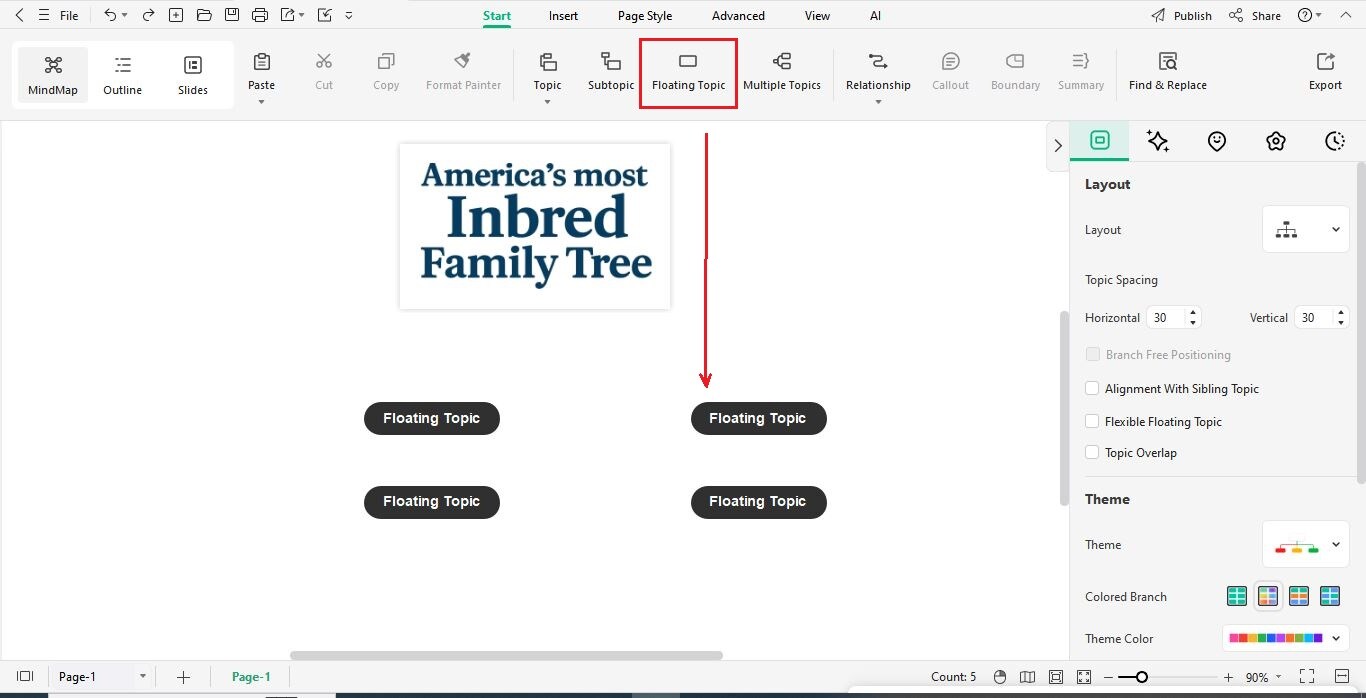Expand the Paste options arrow
1366x698 pixels.
pos(262,102)
